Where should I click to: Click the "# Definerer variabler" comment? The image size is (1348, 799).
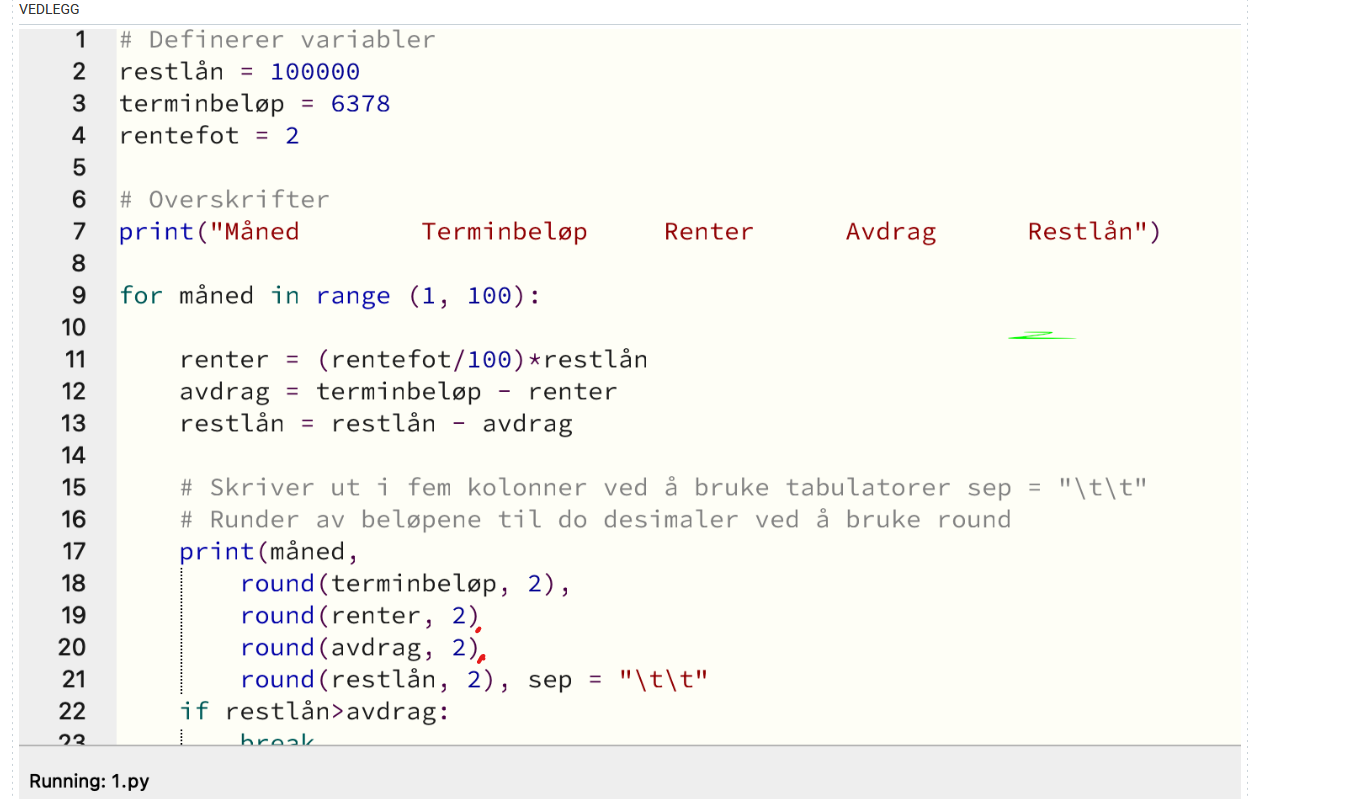pos(277,40)
